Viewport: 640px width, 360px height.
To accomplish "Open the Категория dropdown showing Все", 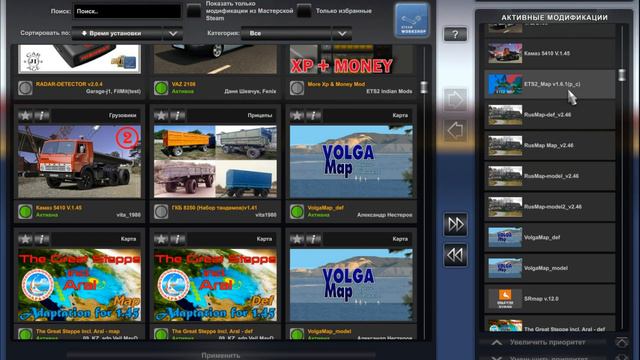I will tap(296, 33).
